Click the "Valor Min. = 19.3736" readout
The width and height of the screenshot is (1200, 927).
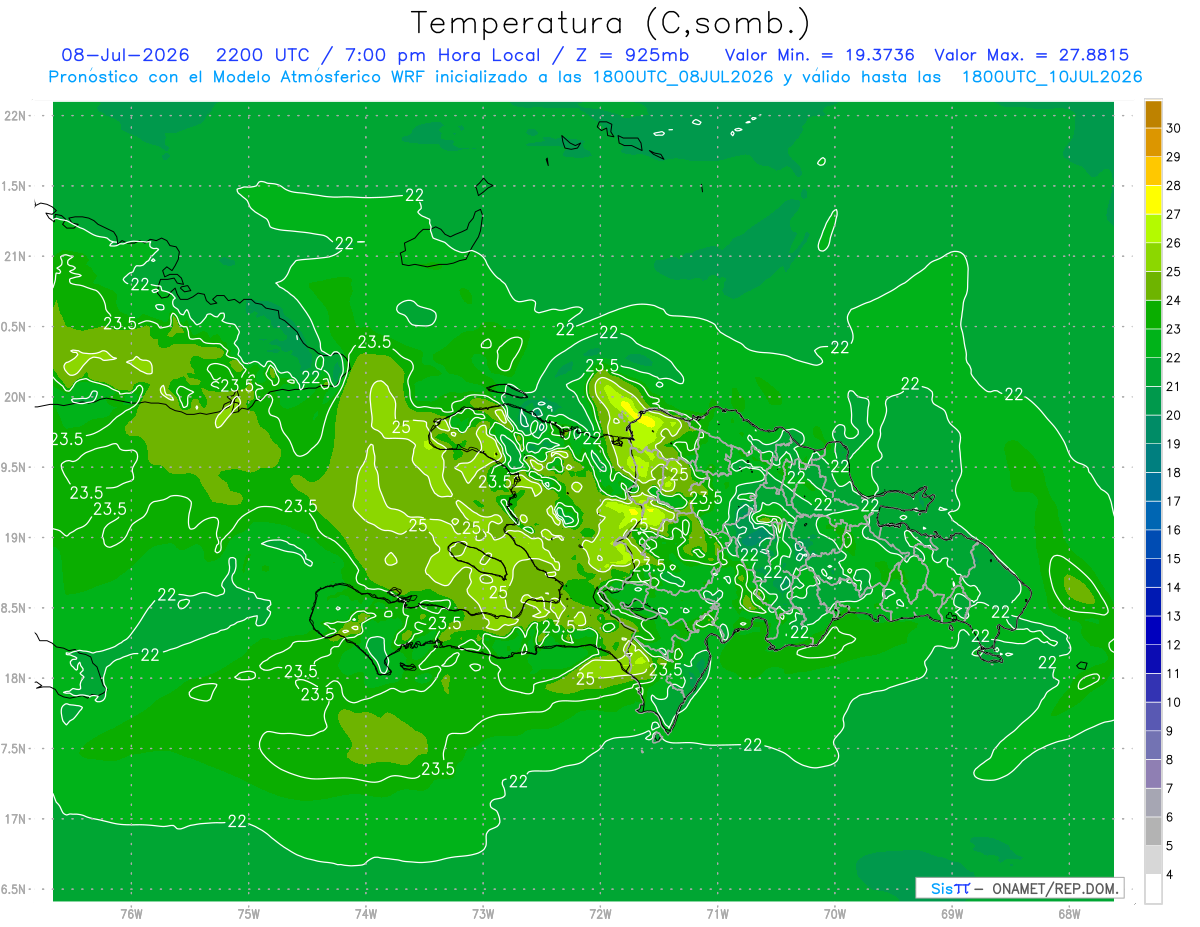tap(819, 55)
